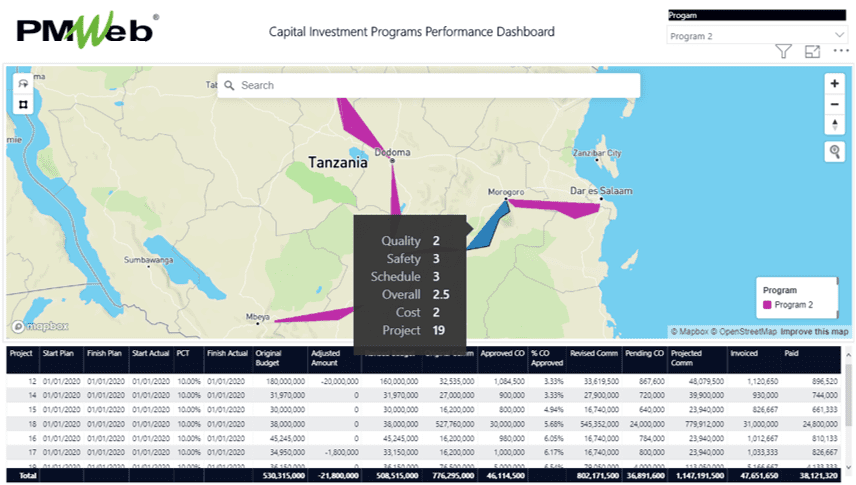Click the Improve this map link
856x485 pixels.
(814, 332)
